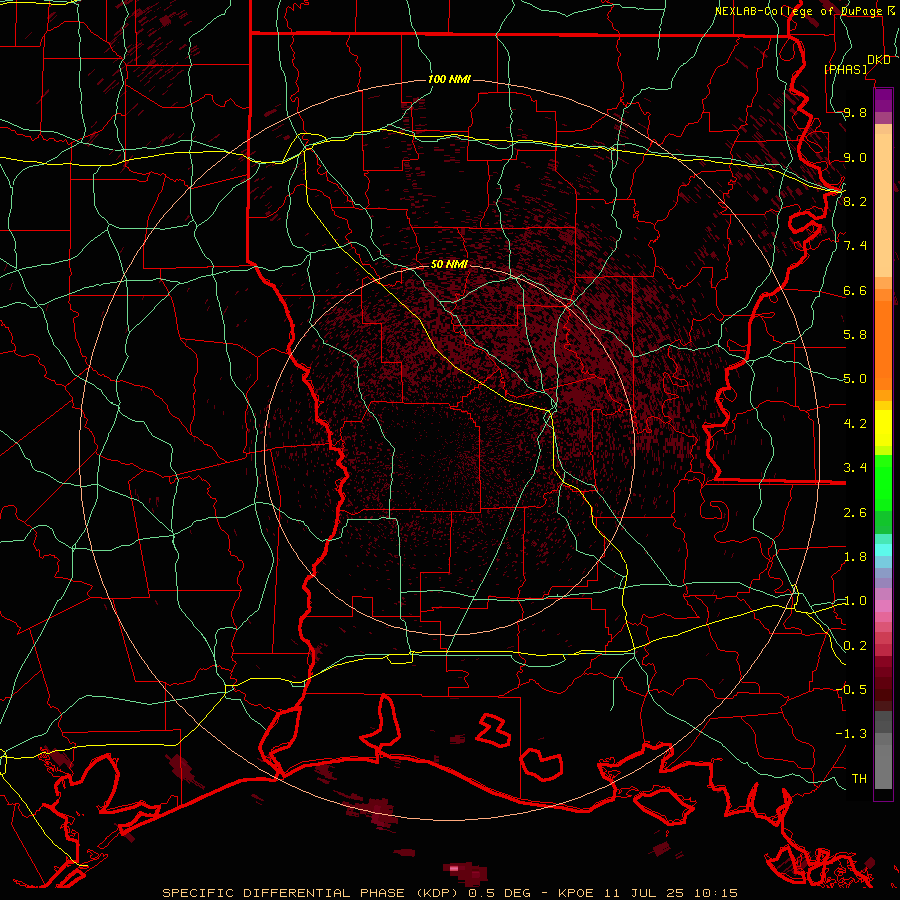The image size is (900, 900).
Task: Click the bright pink echo pixel offshore at the bottom
Action: [x=454, y=868]
